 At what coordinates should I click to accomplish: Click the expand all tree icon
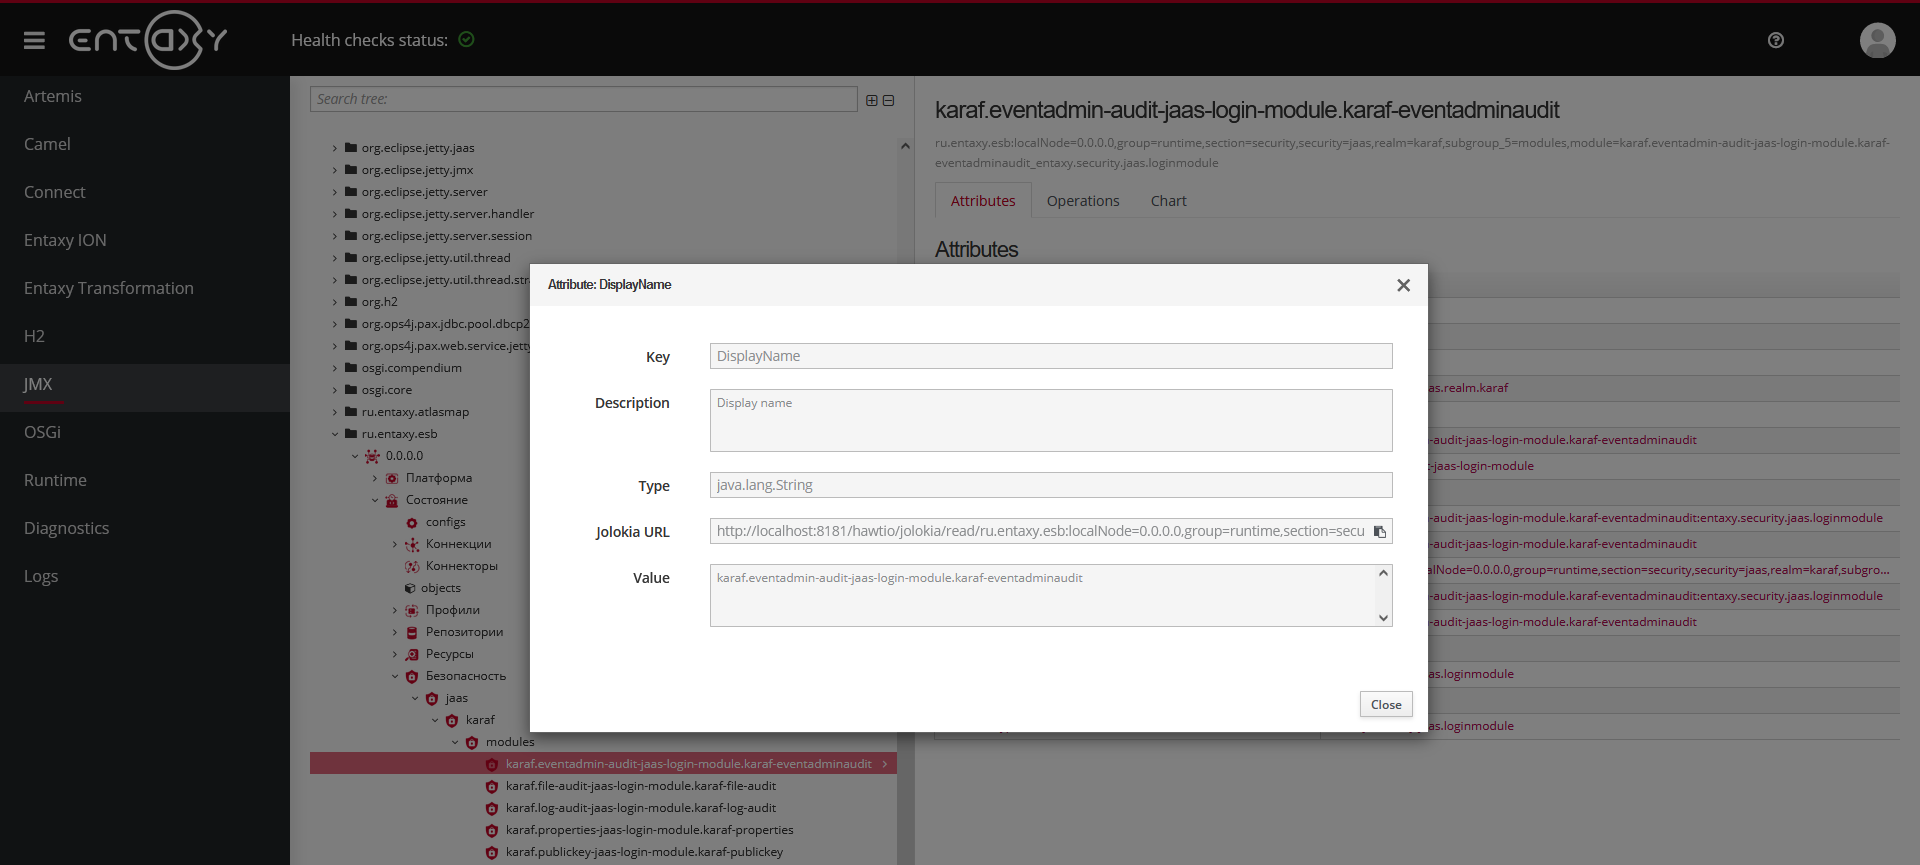(x=871, y=100)
